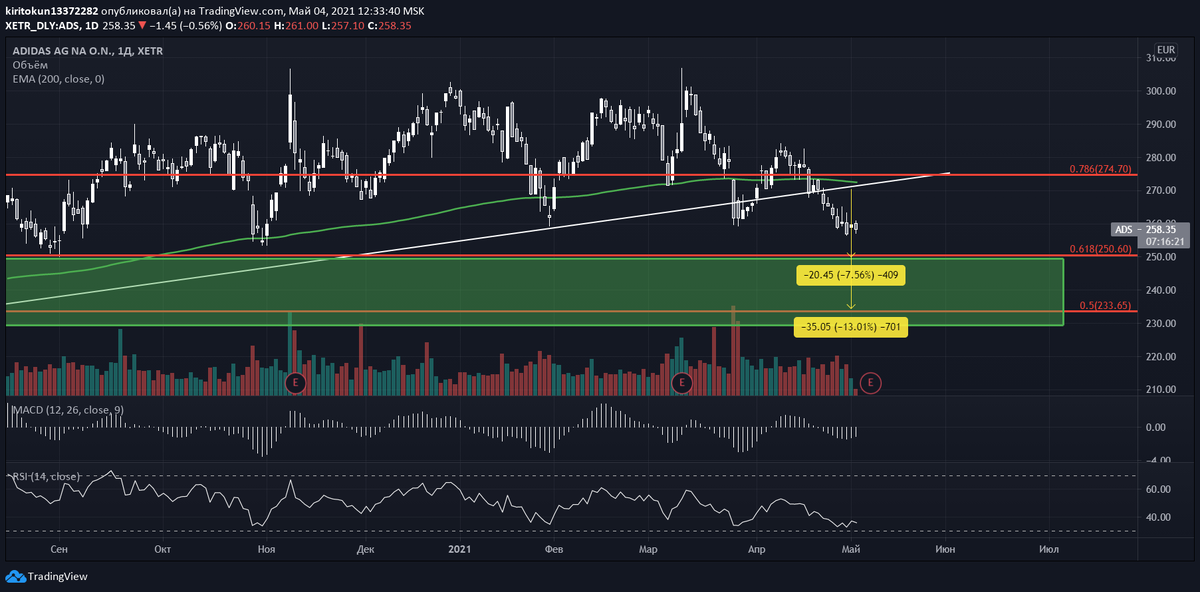
Task: Click the Июн label on time axis
Action: pos(944,549)
